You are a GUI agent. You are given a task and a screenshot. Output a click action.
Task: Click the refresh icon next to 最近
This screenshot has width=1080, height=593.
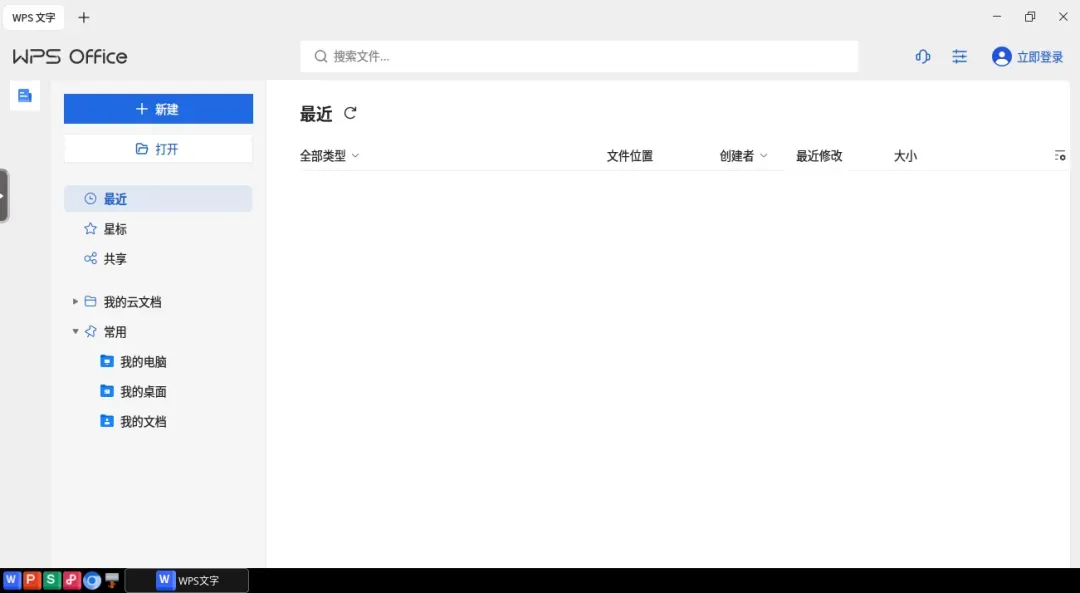tap(350, 113)
